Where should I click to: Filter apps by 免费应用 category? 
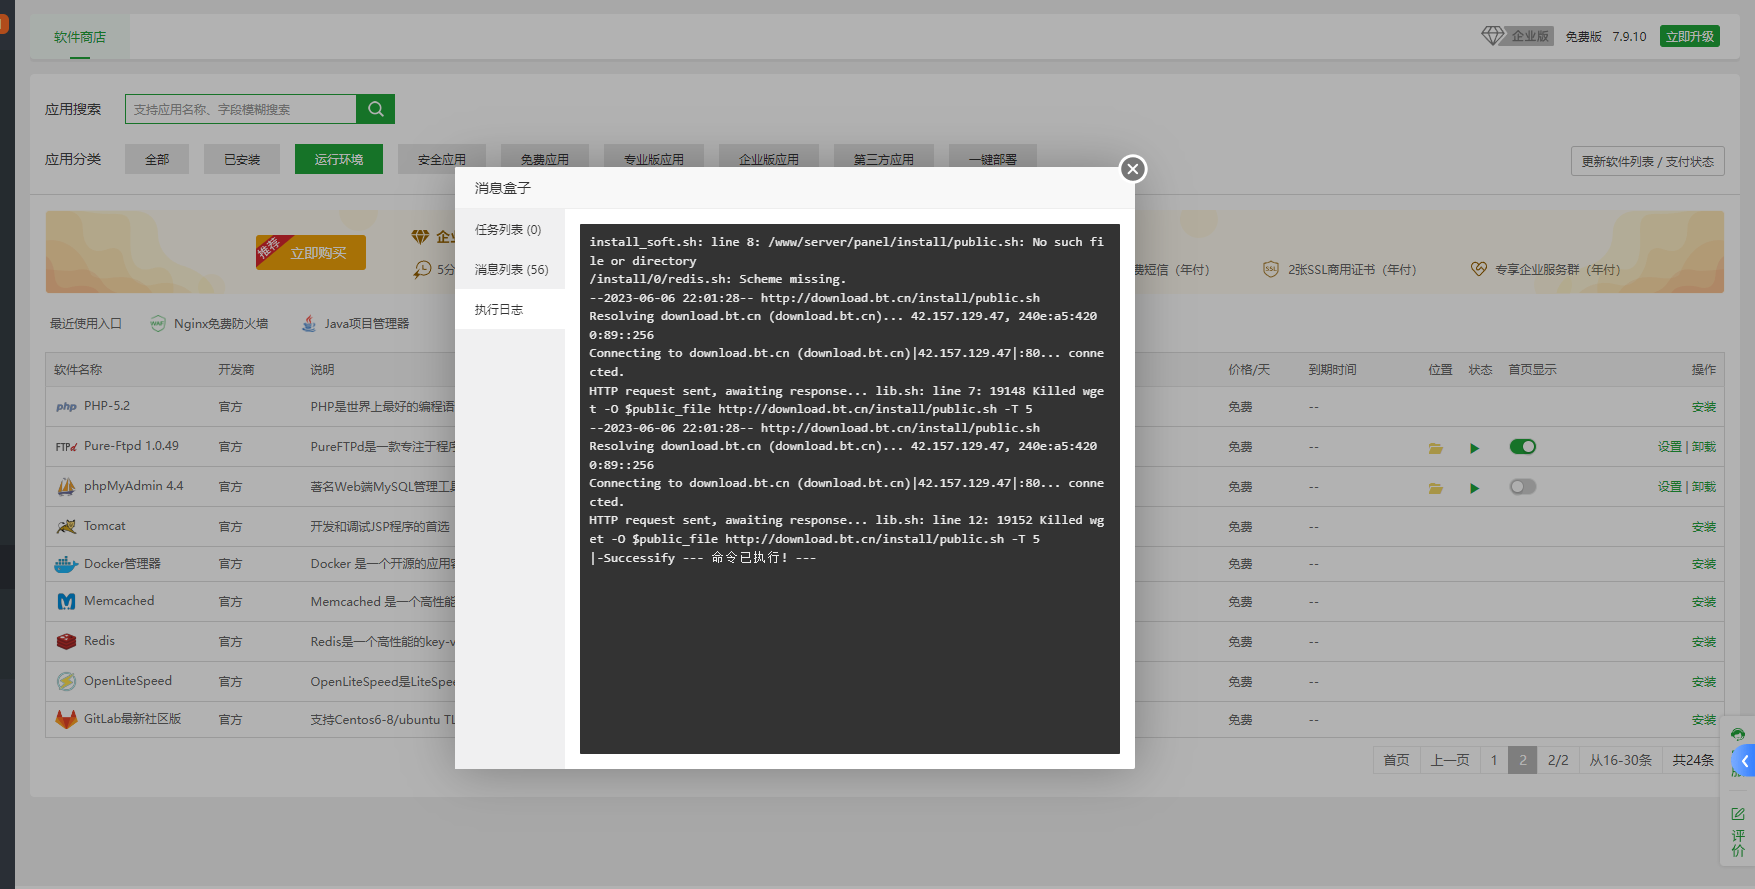tap(545, 158)
